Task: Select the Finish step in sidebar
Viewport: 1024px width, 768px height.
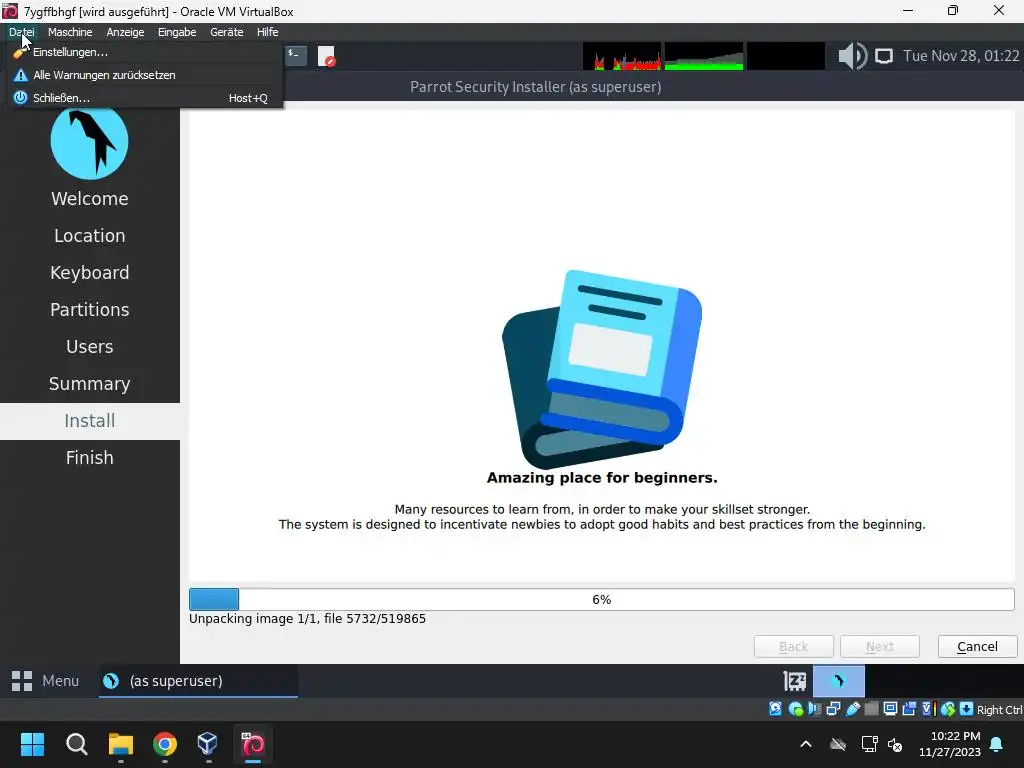Action: click(x=89, y=458)
